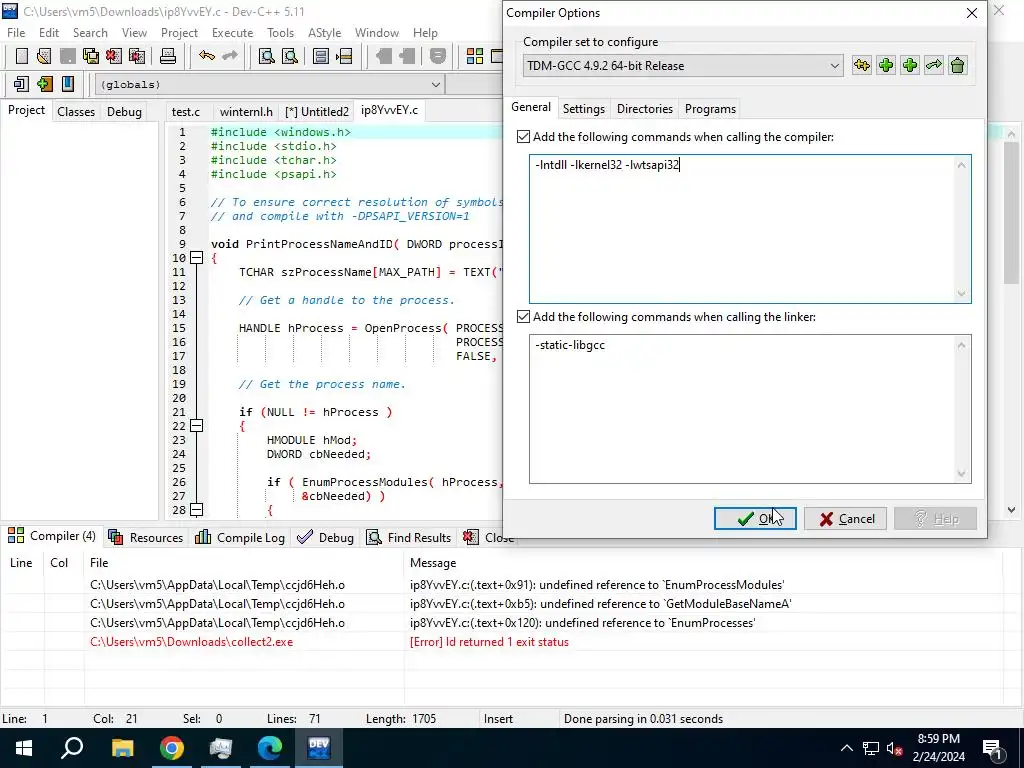Switch to the Settings tab in Compiler Options
The height and width of the screenshot is (768, 1024).
[x=583, y=109]
